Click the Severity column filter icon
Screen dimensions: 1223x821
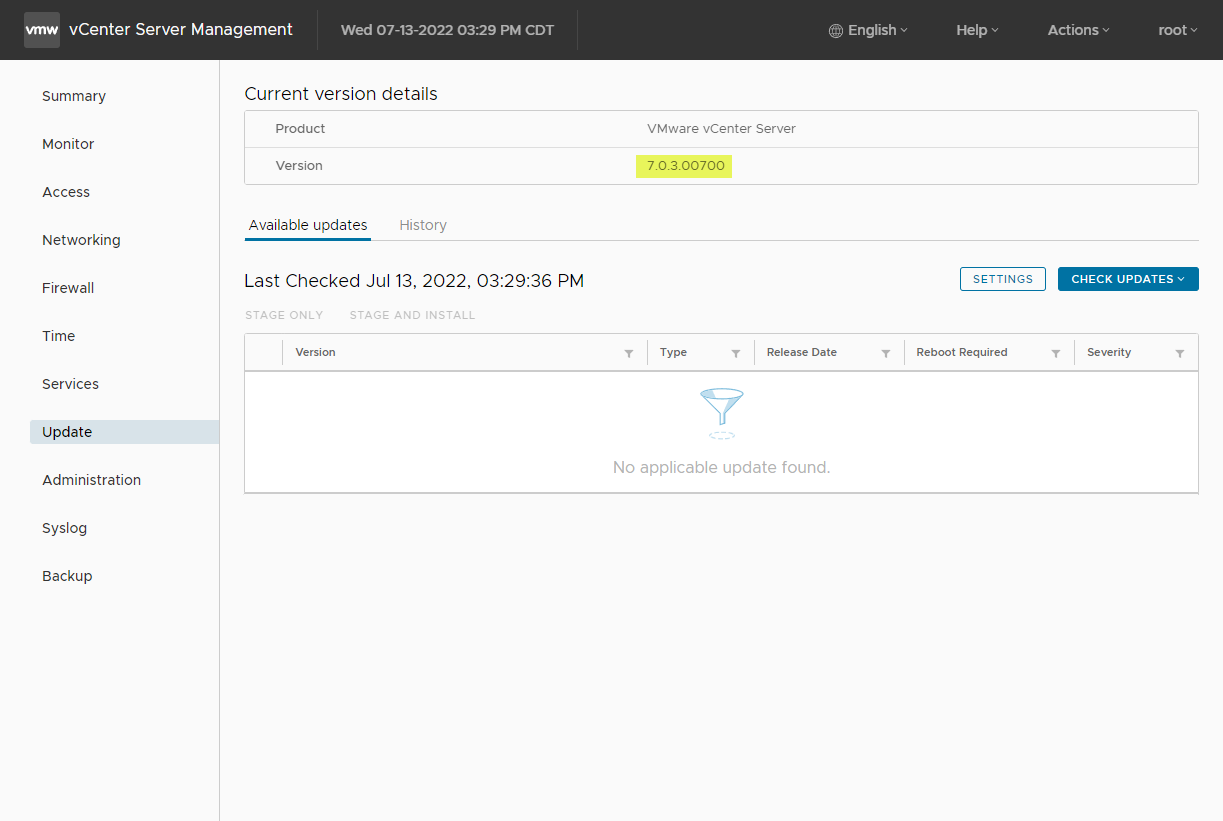tap(1180, 353)
